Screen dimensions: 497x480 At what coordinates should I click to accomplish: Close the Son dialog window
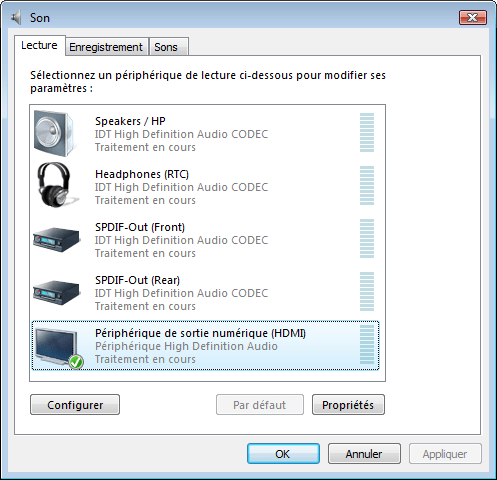click(473, 17)
